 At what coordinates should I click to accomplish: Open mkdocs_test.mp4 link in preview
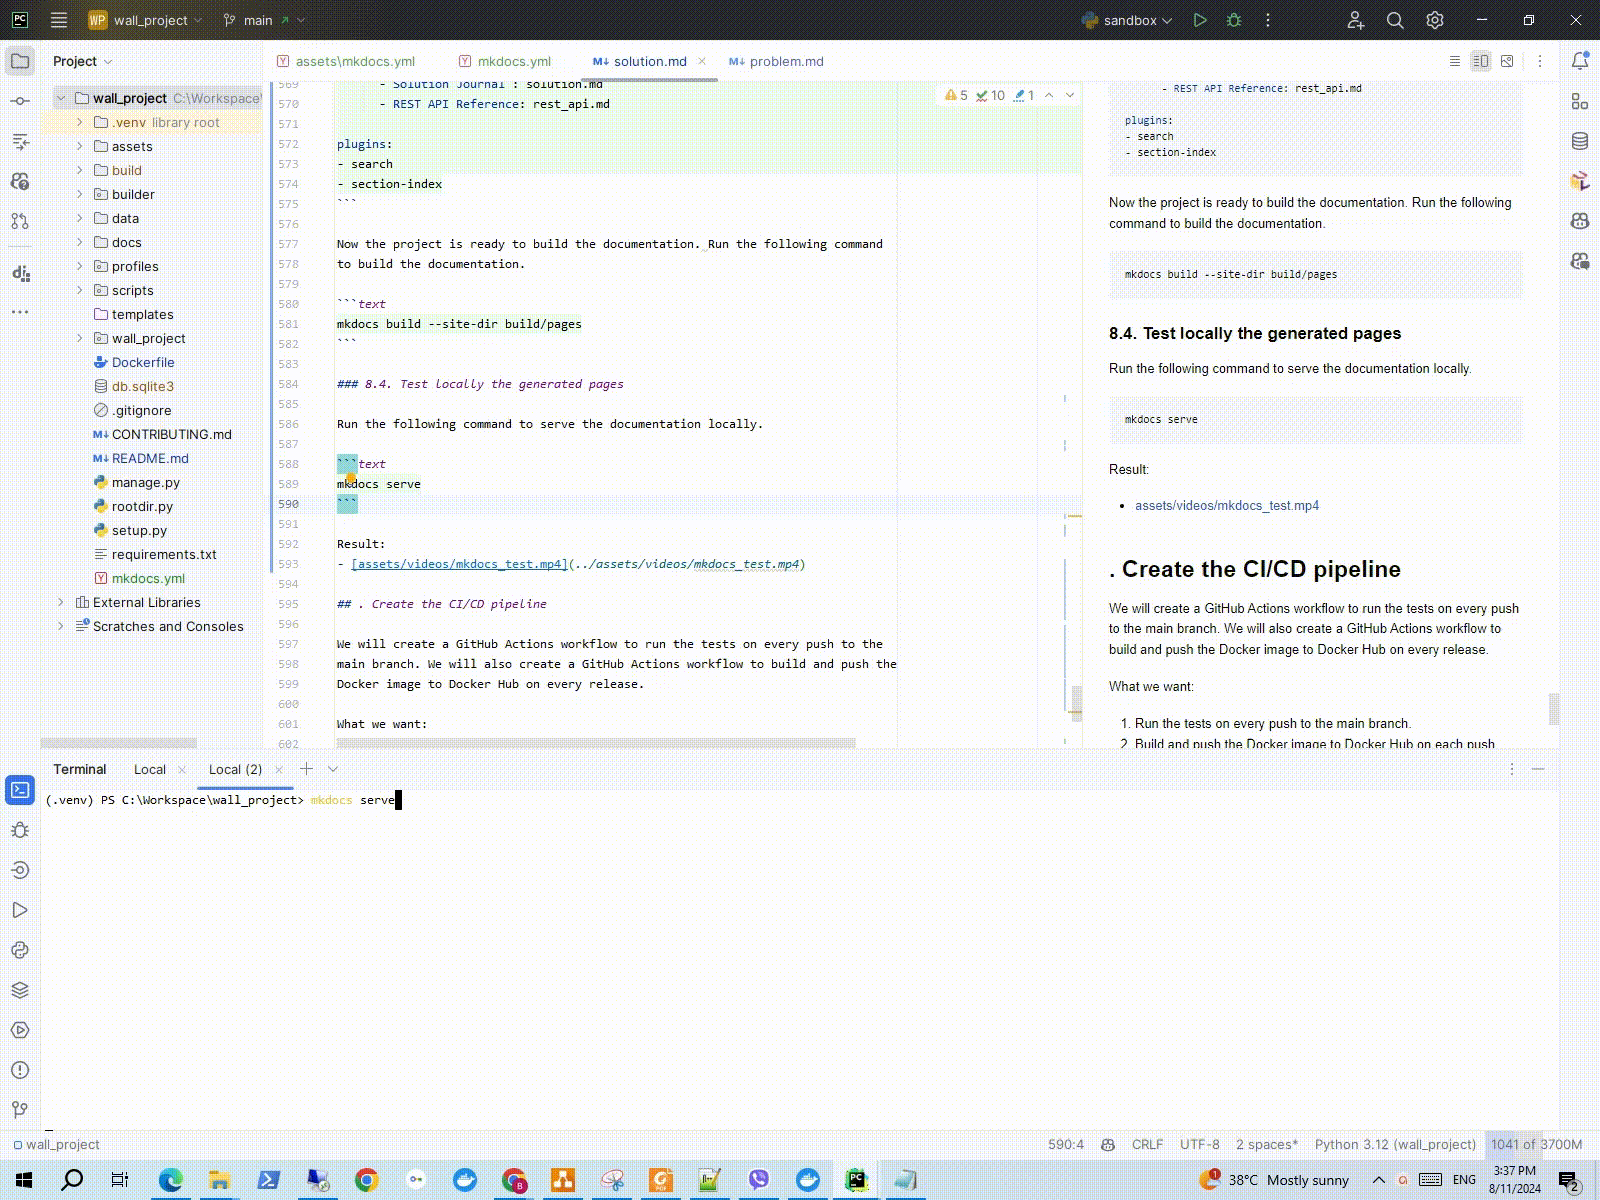click(1227, 505)
